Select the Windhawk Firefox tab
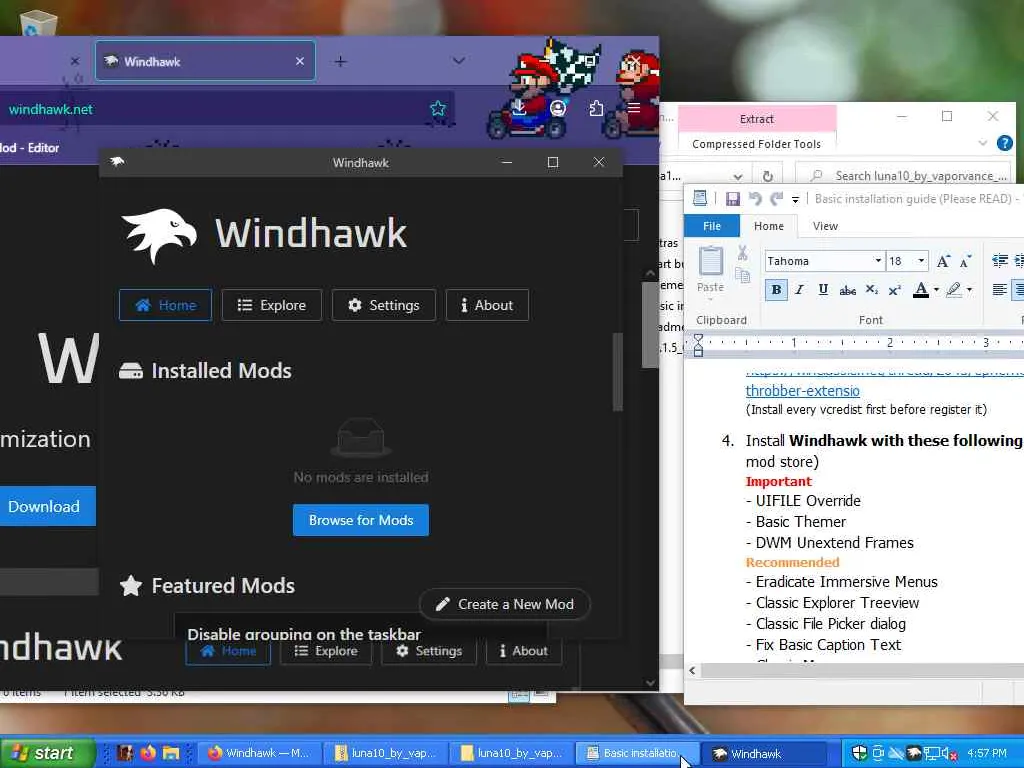1024x768 pixels. click(205, 61)
